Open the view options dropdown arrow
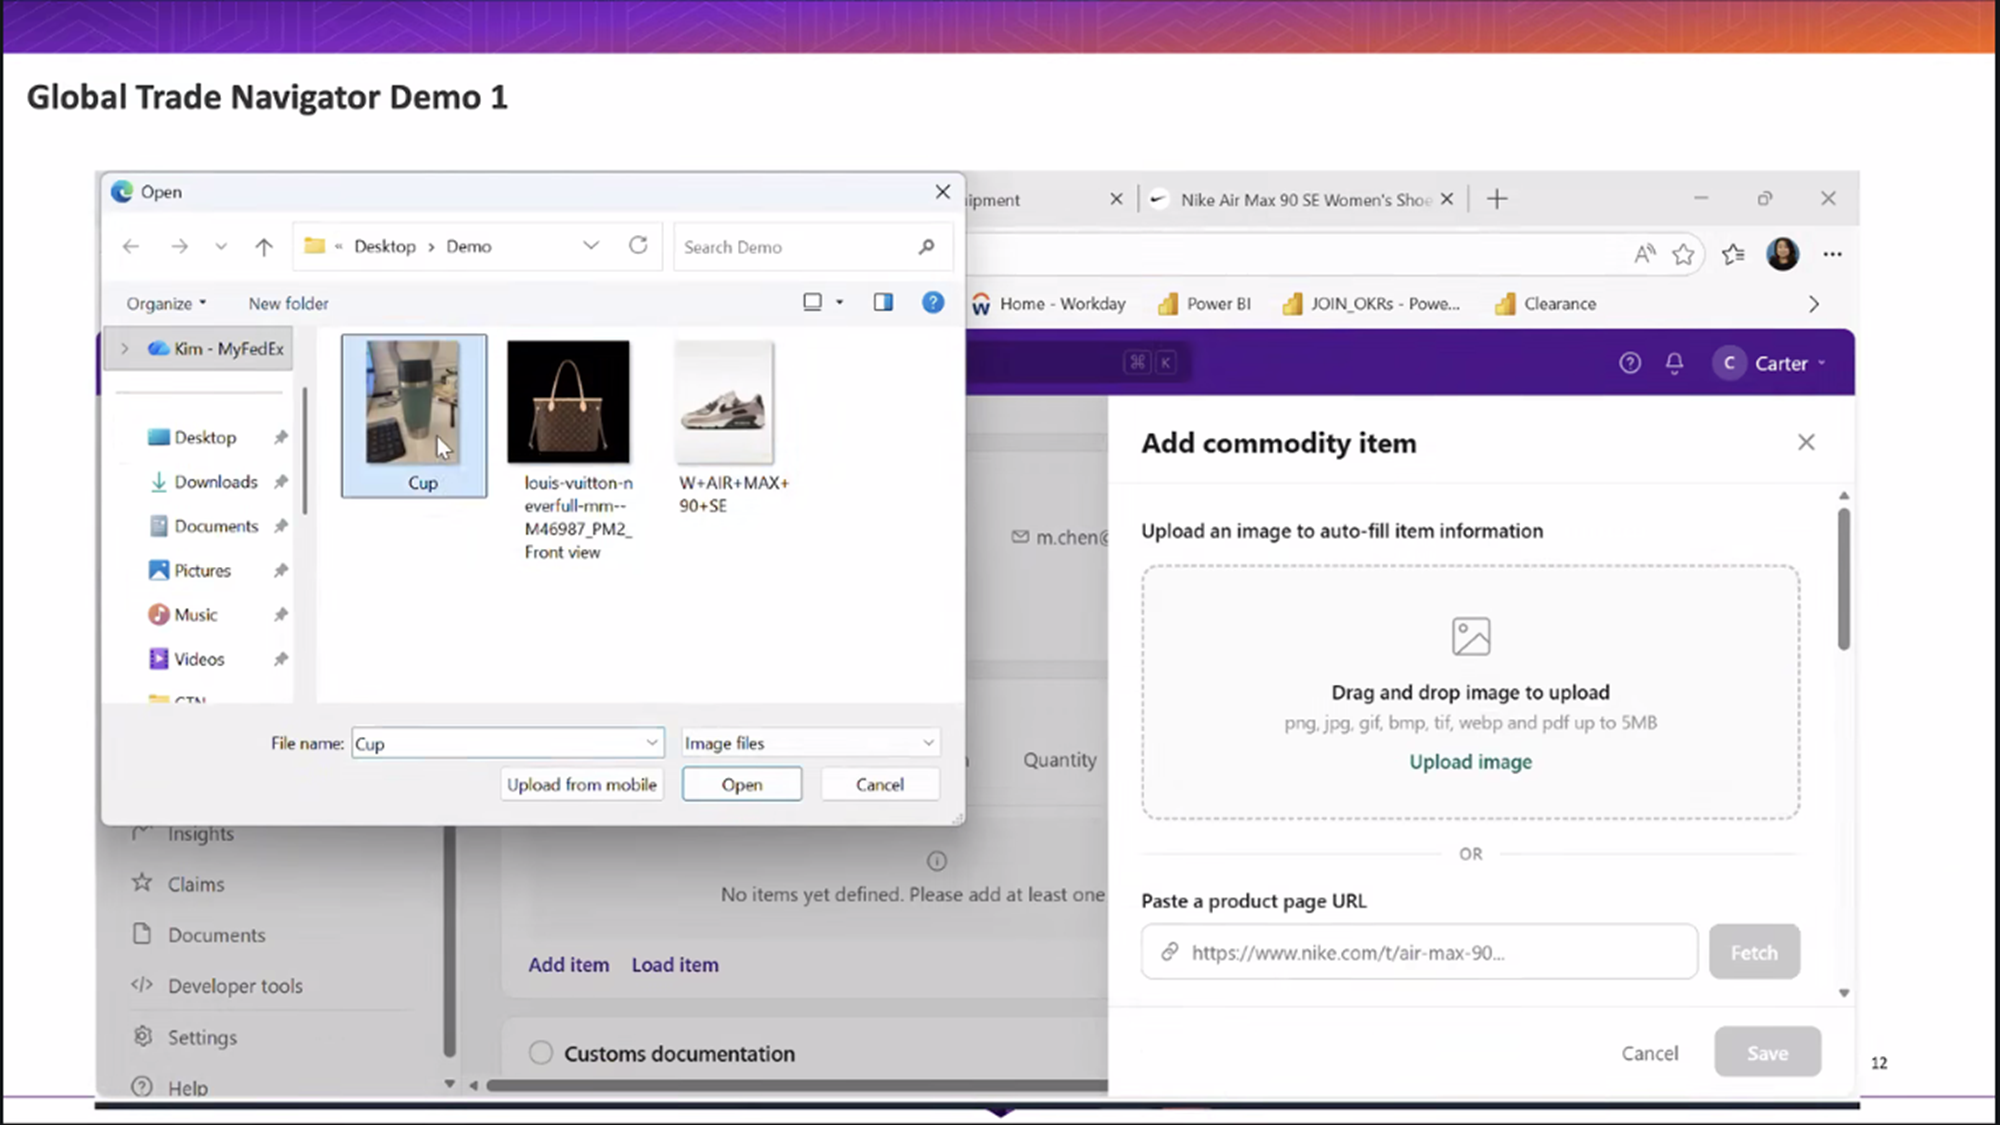The height and width of the screenshot is (1125, 2000). 840,302
